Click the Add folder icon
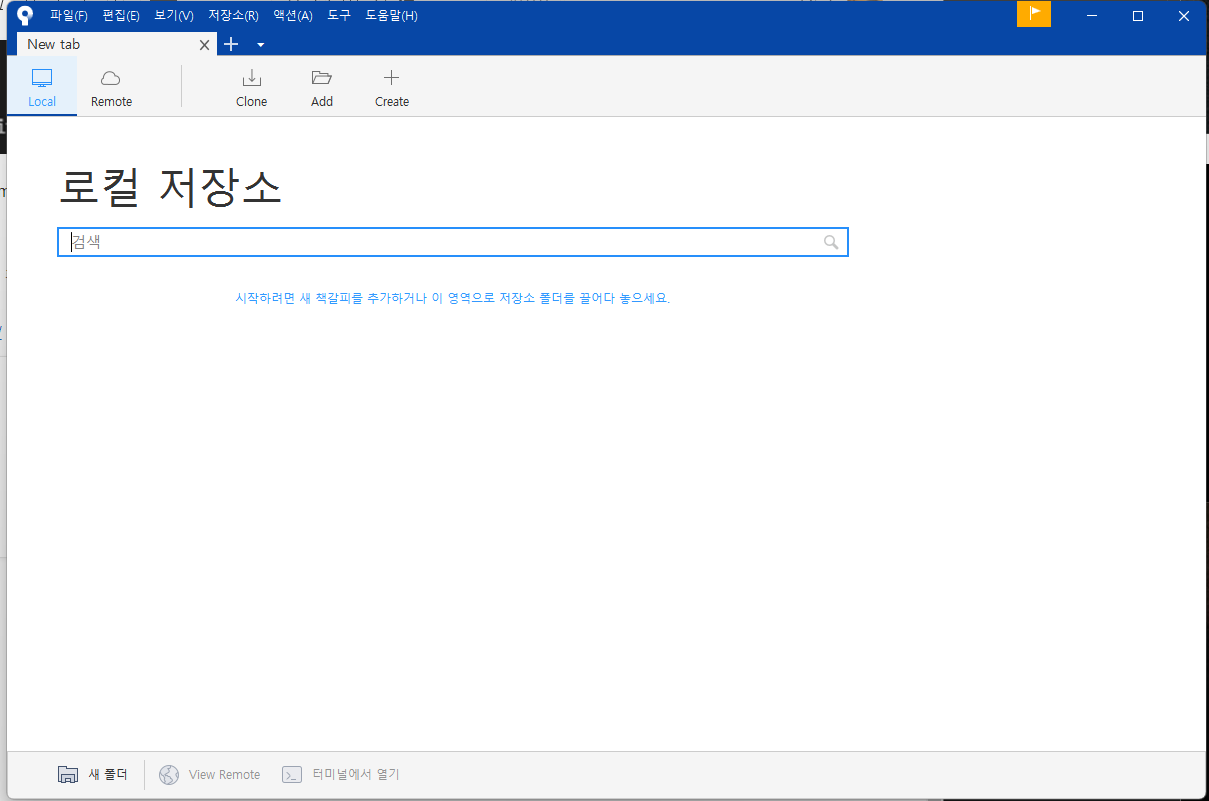The height and width of the screenshot is (801, 1209). pyautogui.click(x=321, y=78)
